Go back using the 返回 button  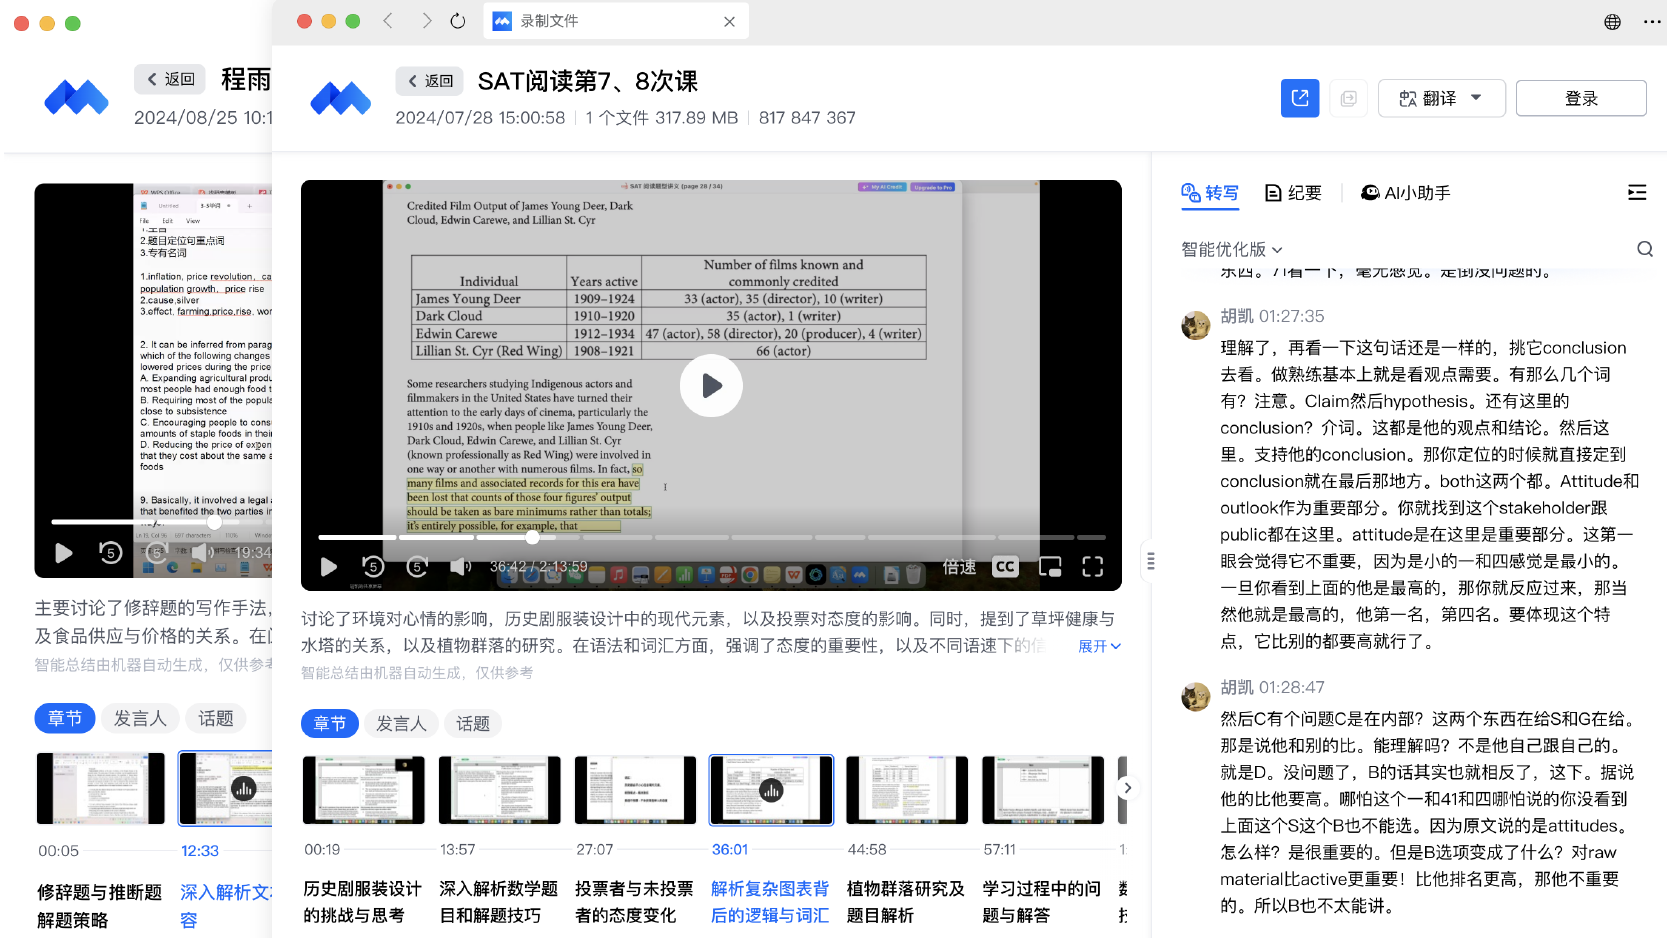click(x=429, y=81)
